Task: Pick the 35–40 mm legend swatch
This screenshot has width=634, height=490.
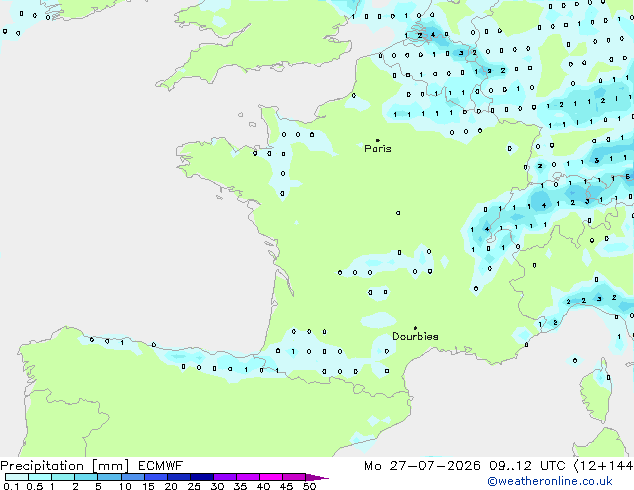Action: point(248,477)
